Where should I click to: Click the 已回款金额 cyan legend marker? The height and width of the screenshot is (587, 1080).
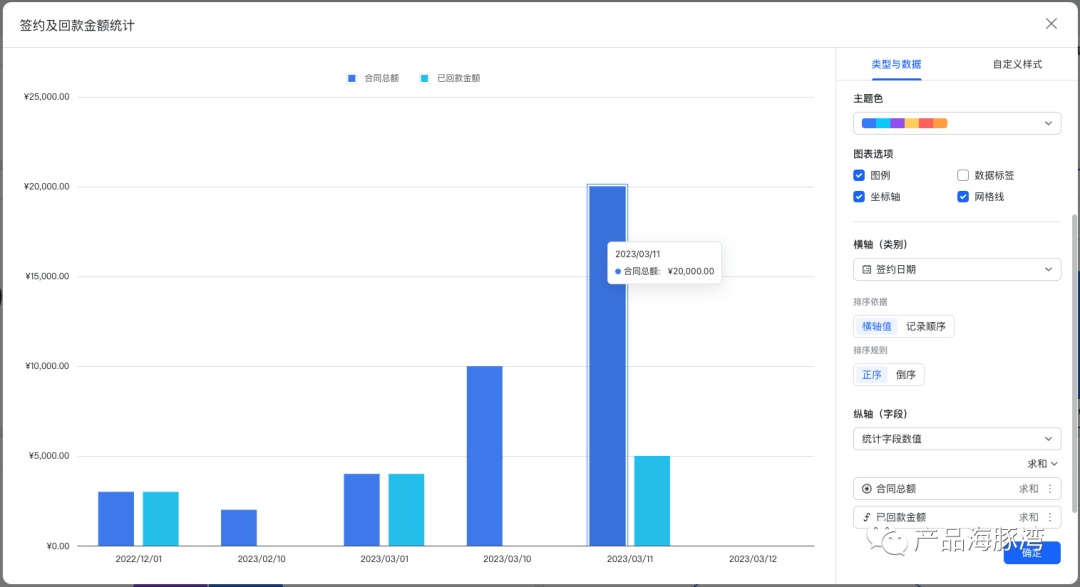tap(425, 78)
